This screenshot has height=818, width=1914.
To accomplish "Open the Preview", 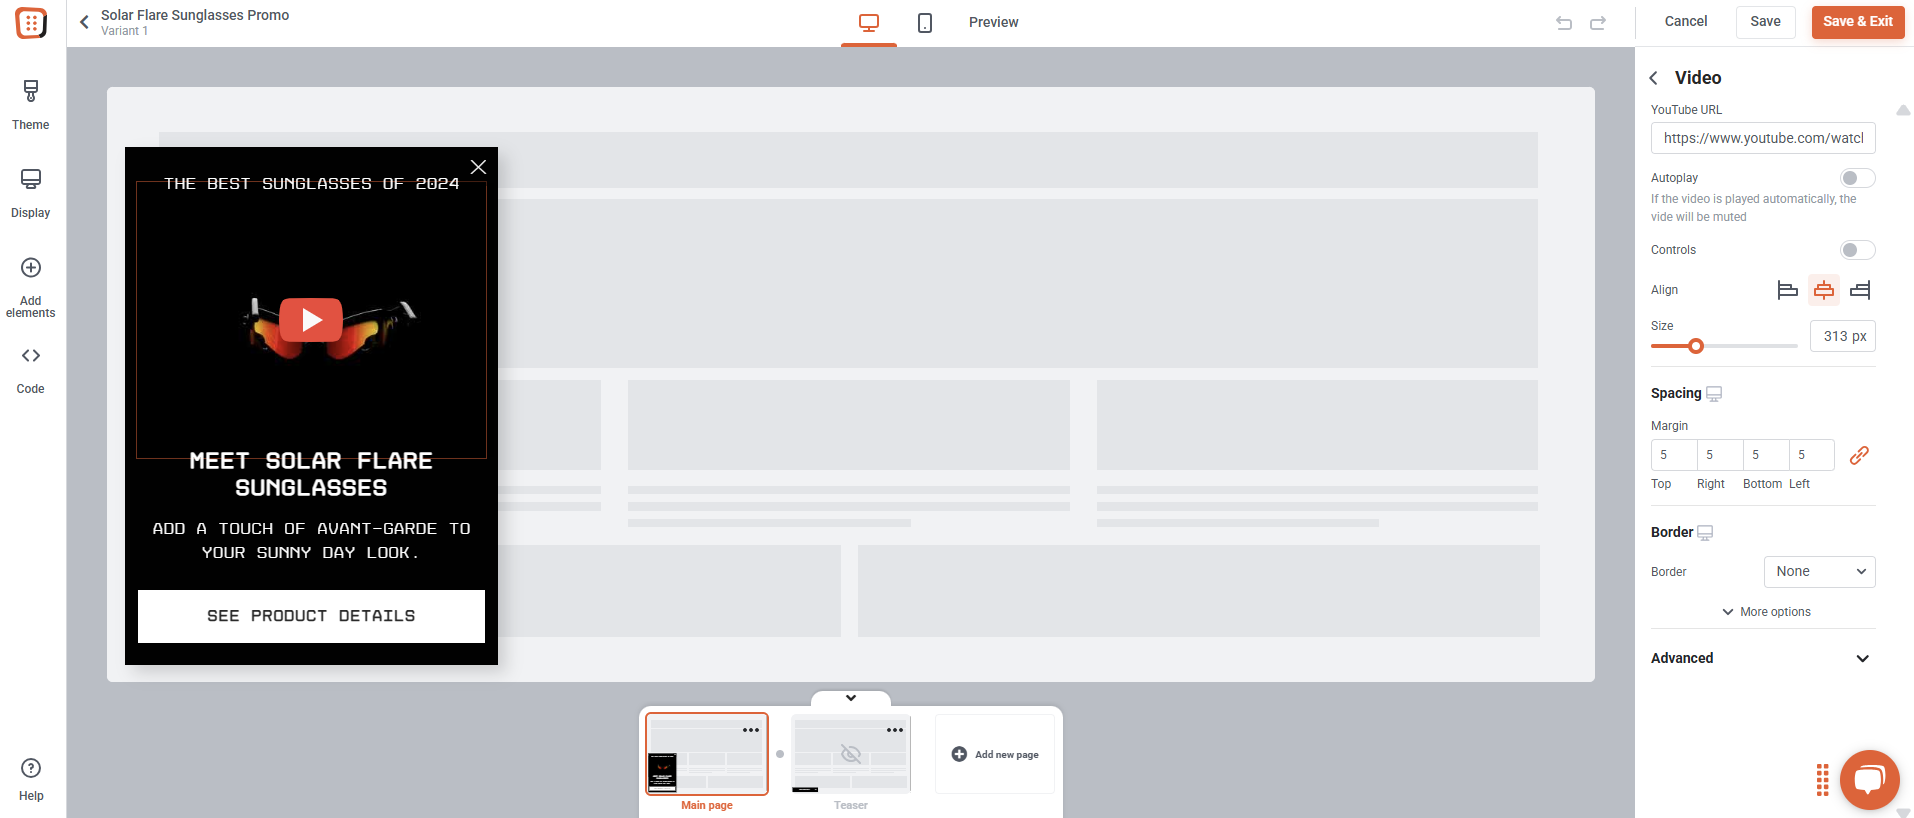I will point(993,22).
